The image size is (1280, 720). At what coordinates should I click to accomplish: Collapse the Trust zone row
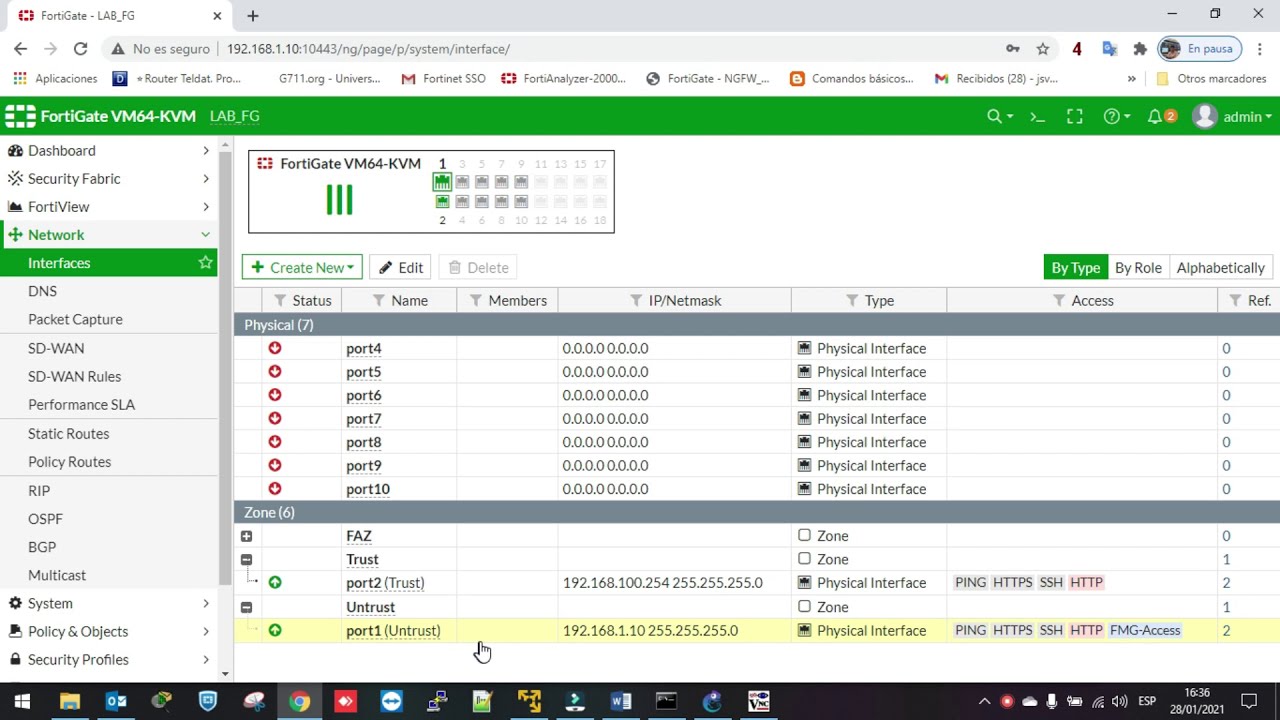[x=246, y=559]
